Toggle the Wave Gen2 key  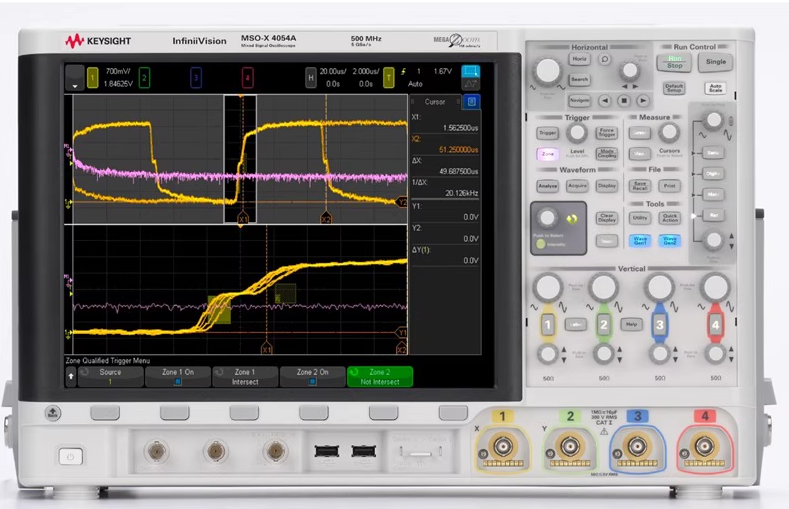click(669, 240)
